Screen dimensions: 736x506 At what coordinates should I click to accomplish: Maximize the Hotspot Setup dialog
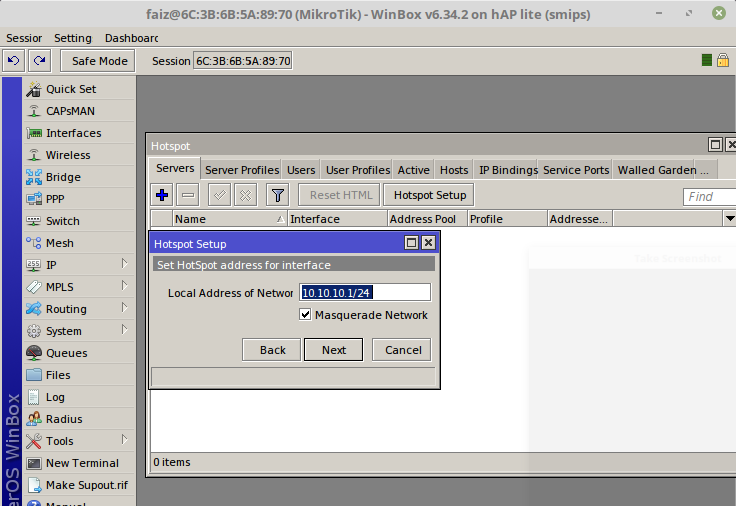pyautogui.click(x=412, y=242)
